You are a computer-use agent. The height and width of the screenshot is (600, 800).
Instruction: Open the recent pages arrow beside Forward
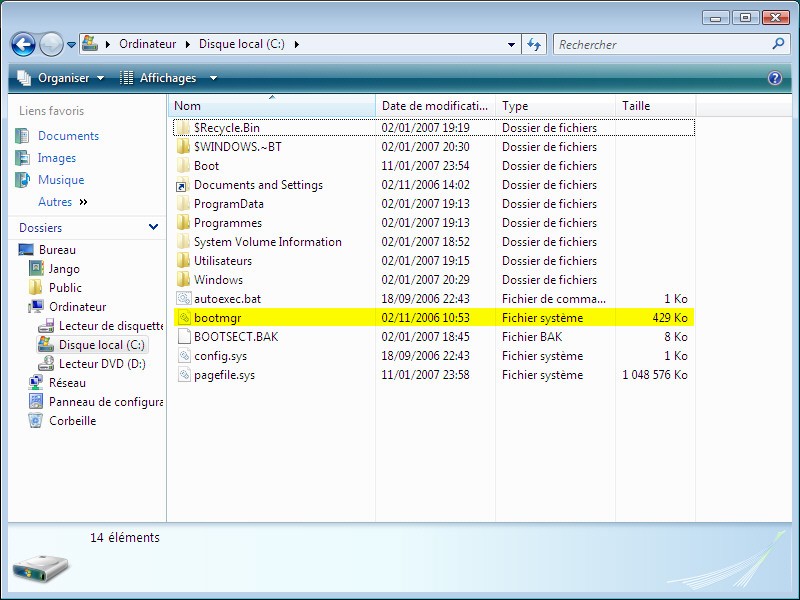[71, 45]
